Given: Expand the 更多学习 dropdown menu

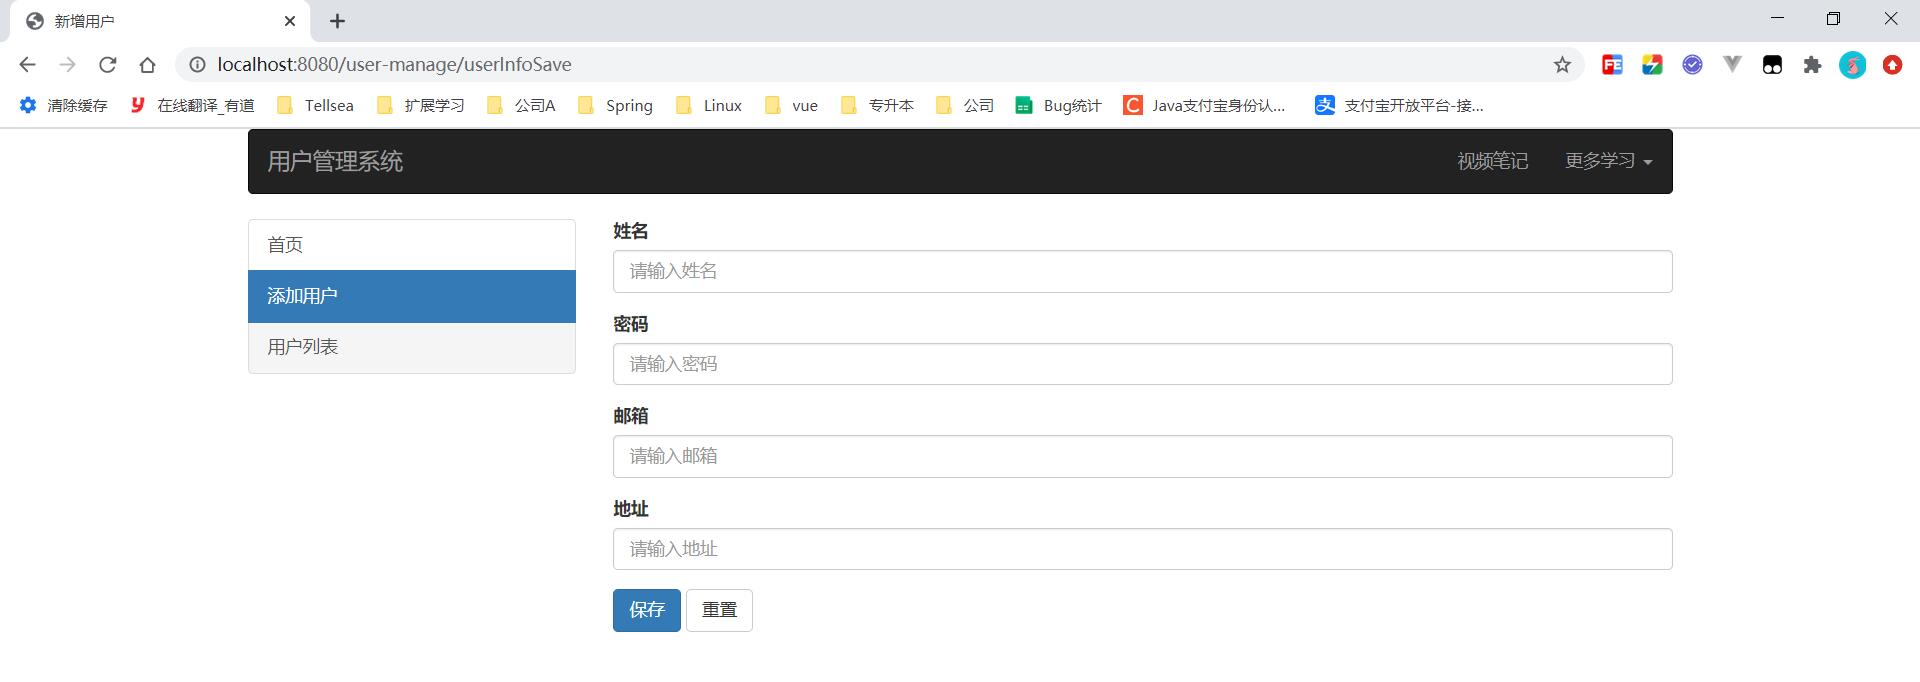Looking at the screenshot, I should pos(1608,161).
